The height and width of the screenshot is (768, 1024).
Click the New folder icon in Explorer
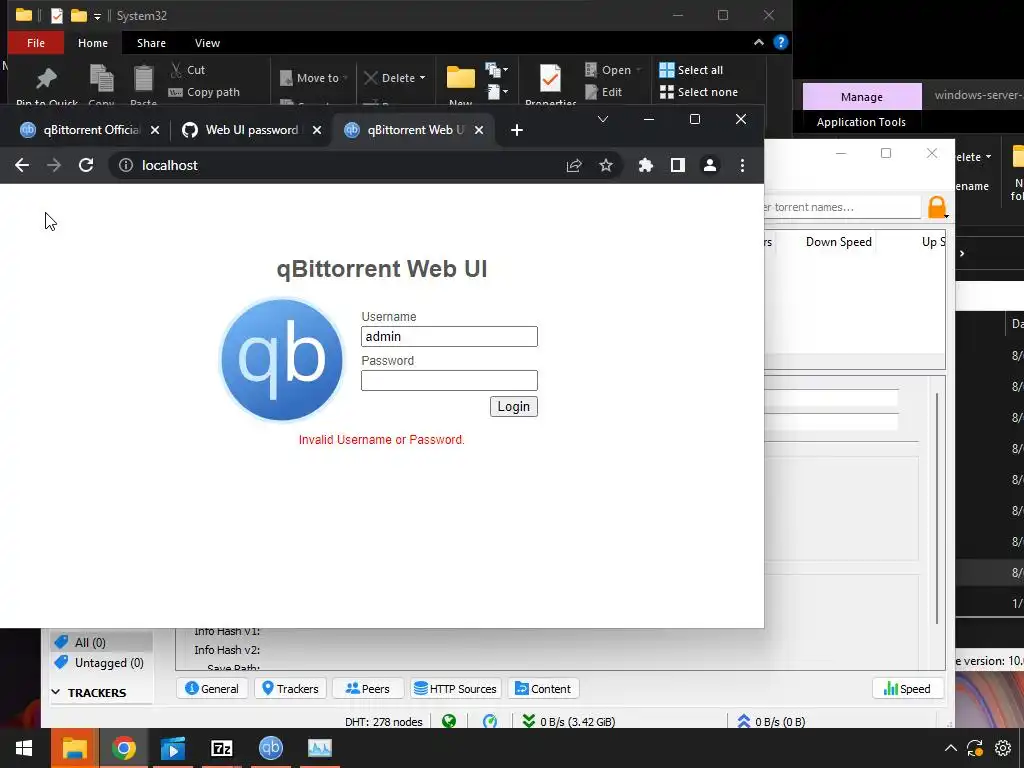460,78
